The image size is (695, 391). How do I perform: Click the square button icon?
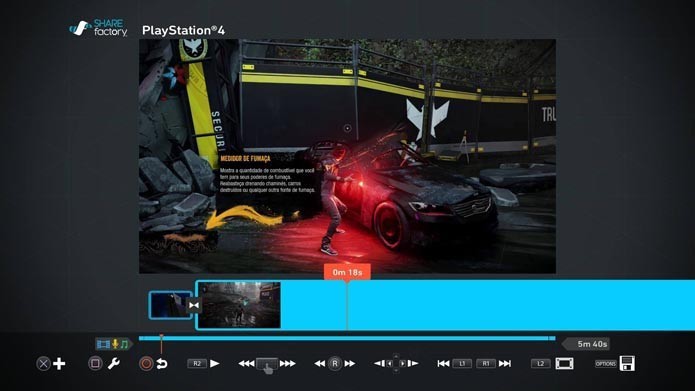[95, 364]
